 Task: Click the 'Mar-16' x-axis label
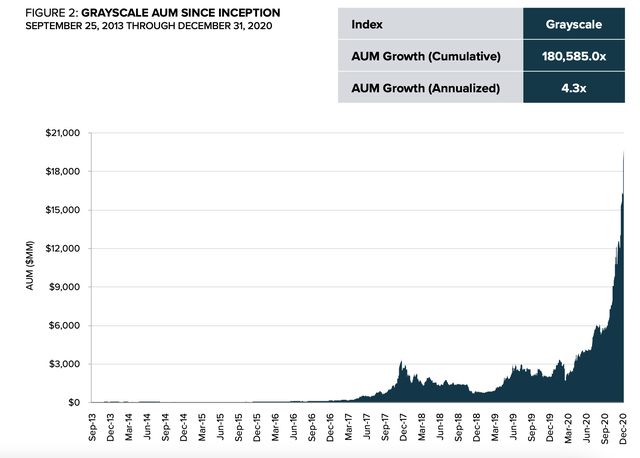276,427
